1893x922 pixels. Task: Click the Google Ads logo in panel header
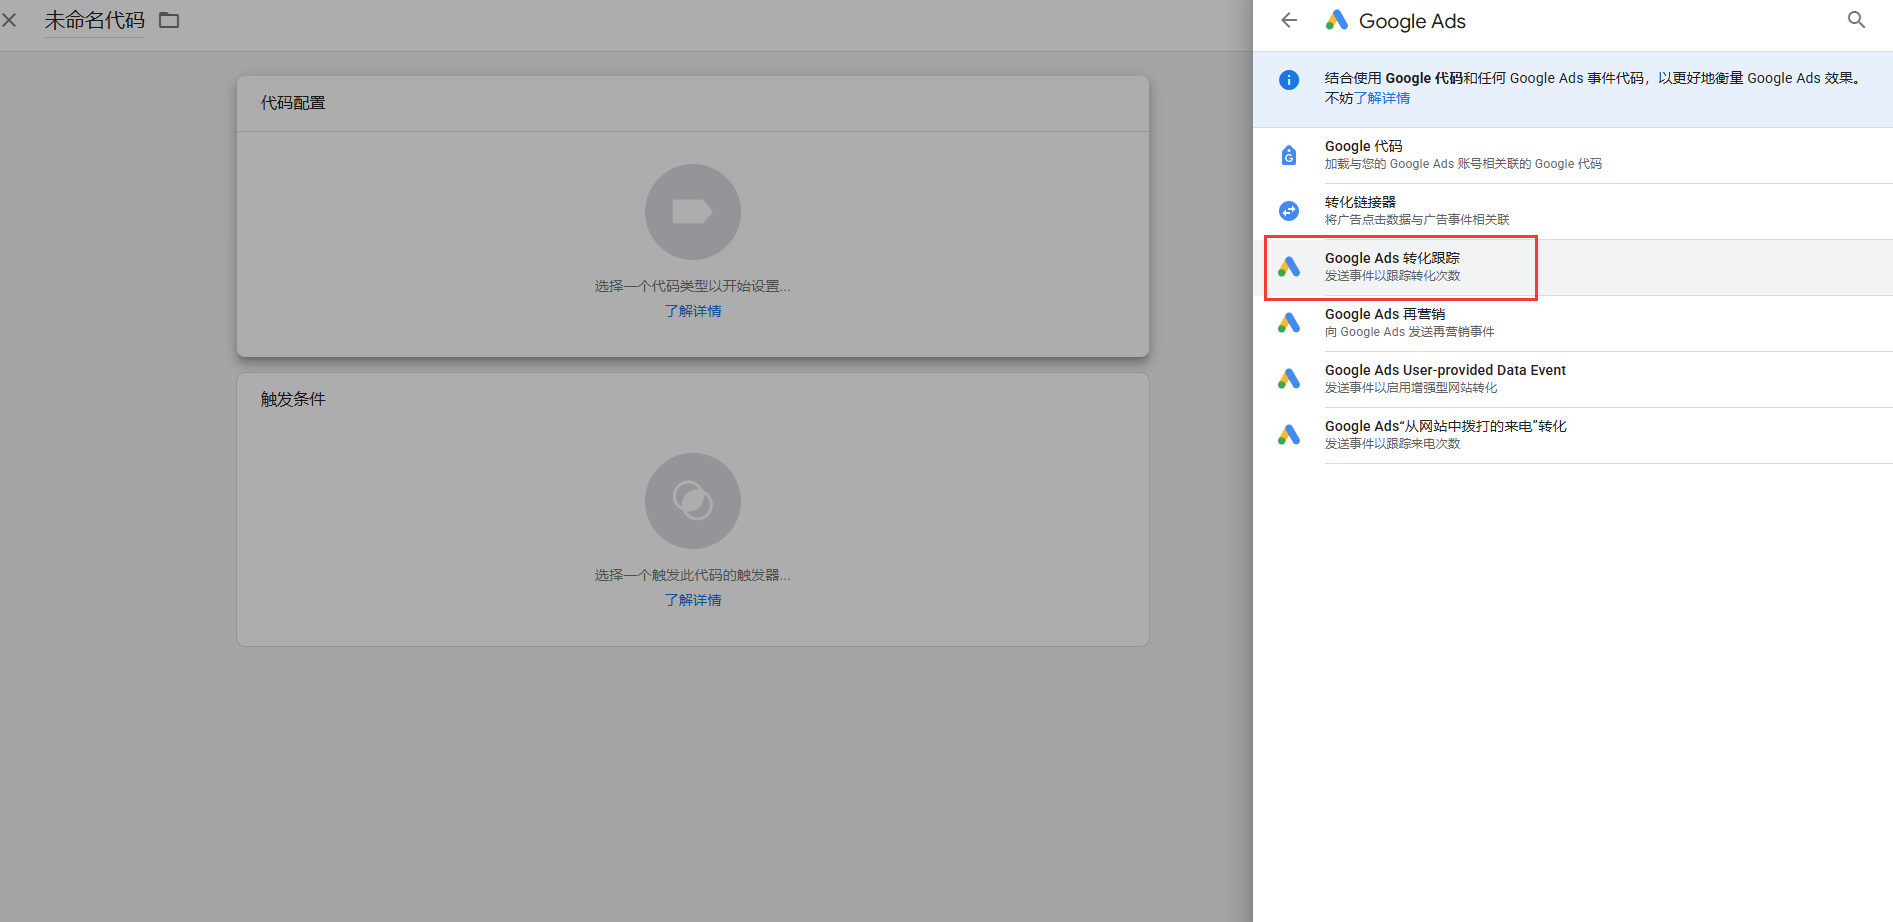pyautogui.click(x=1337, y=20)
